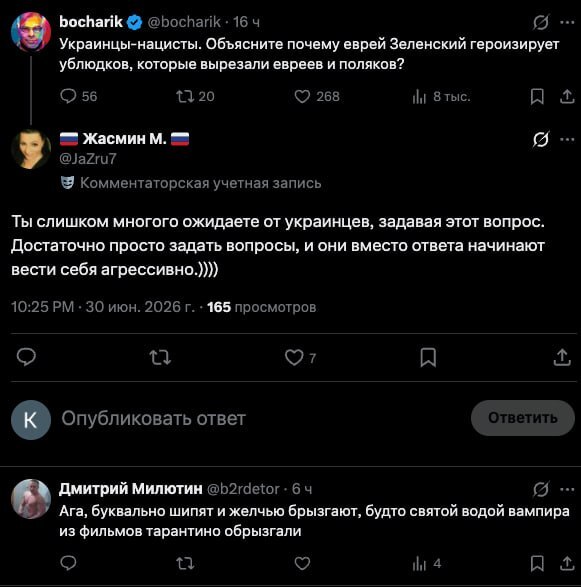
Task: Toggle repost on Жасмин М.'s main post
Action: click(160, 358)
